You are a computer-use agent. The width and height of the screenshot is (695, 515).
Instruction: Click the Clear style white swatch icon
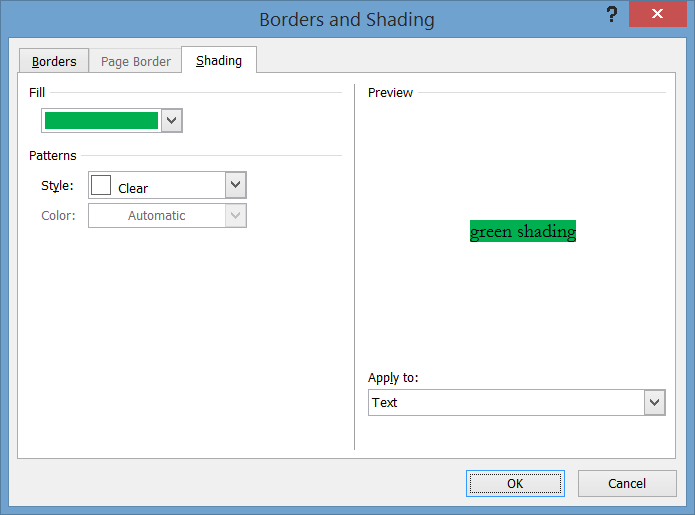101,185
